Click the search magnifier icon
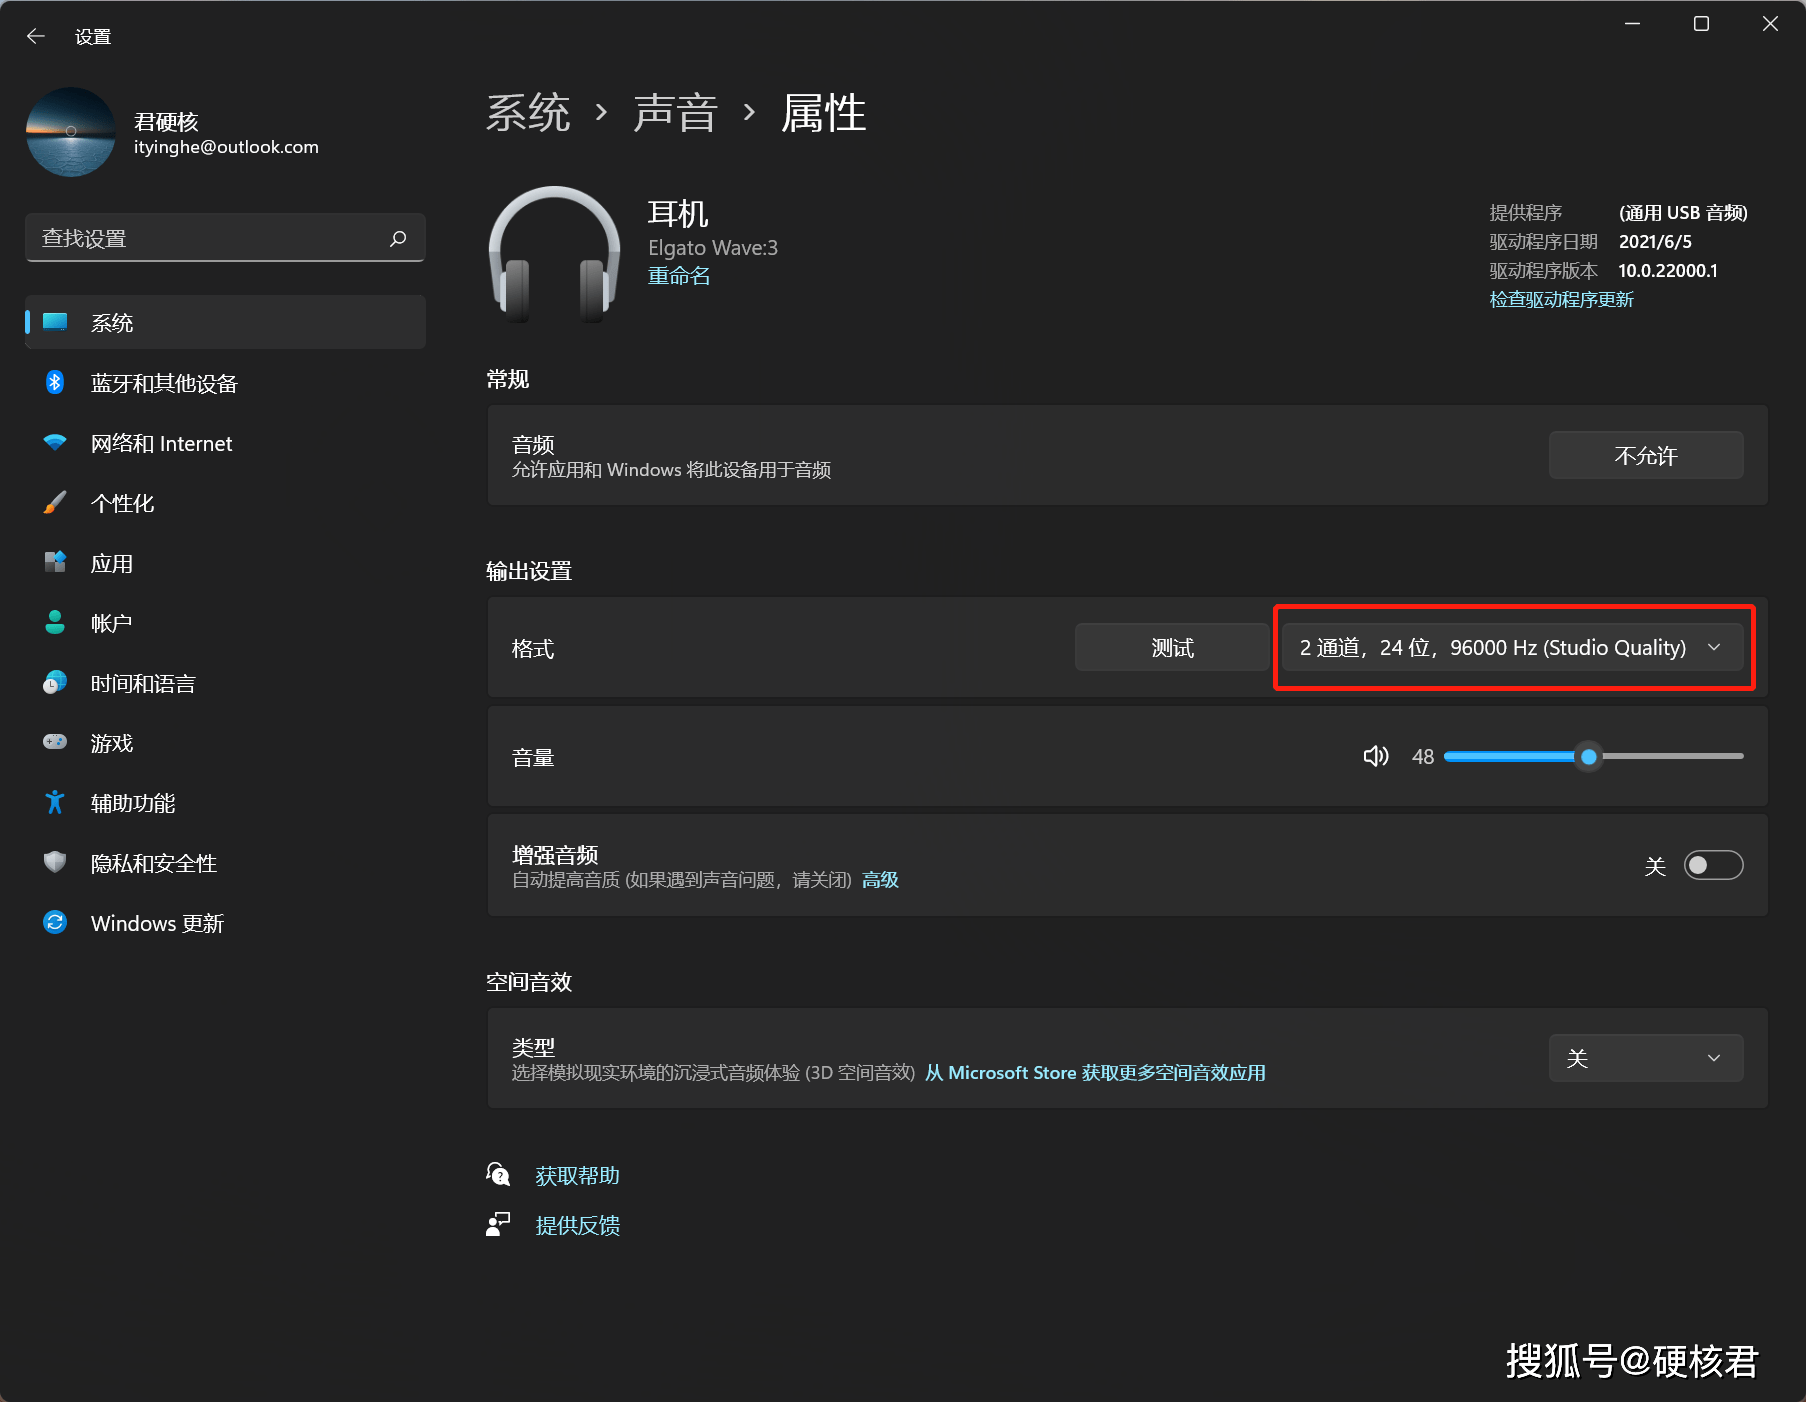This screenshot has height=1402, width=1806. coord(398,238)
